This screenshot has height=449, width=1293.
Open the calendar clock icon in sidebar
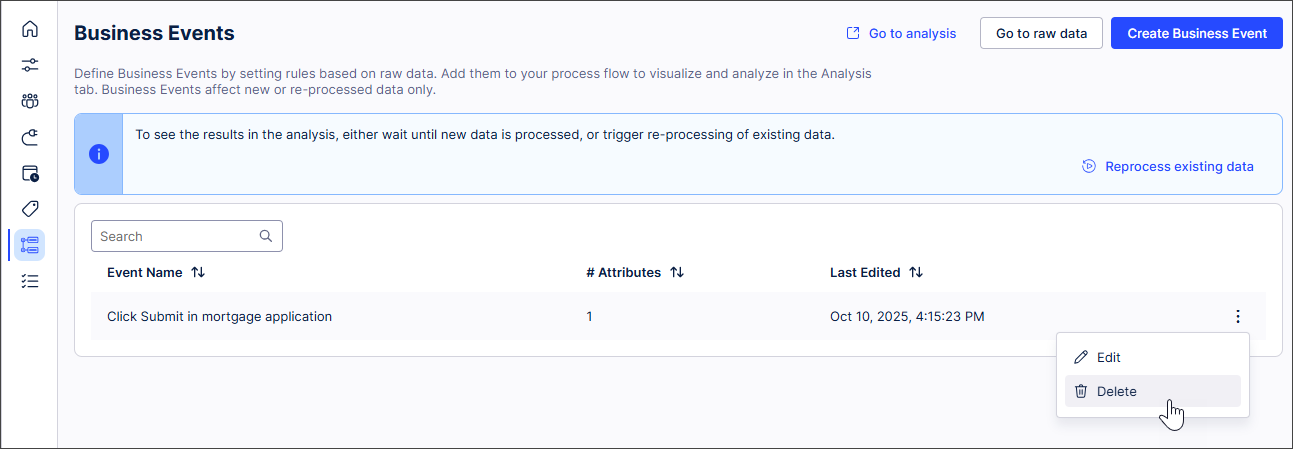tap(30, 173)
